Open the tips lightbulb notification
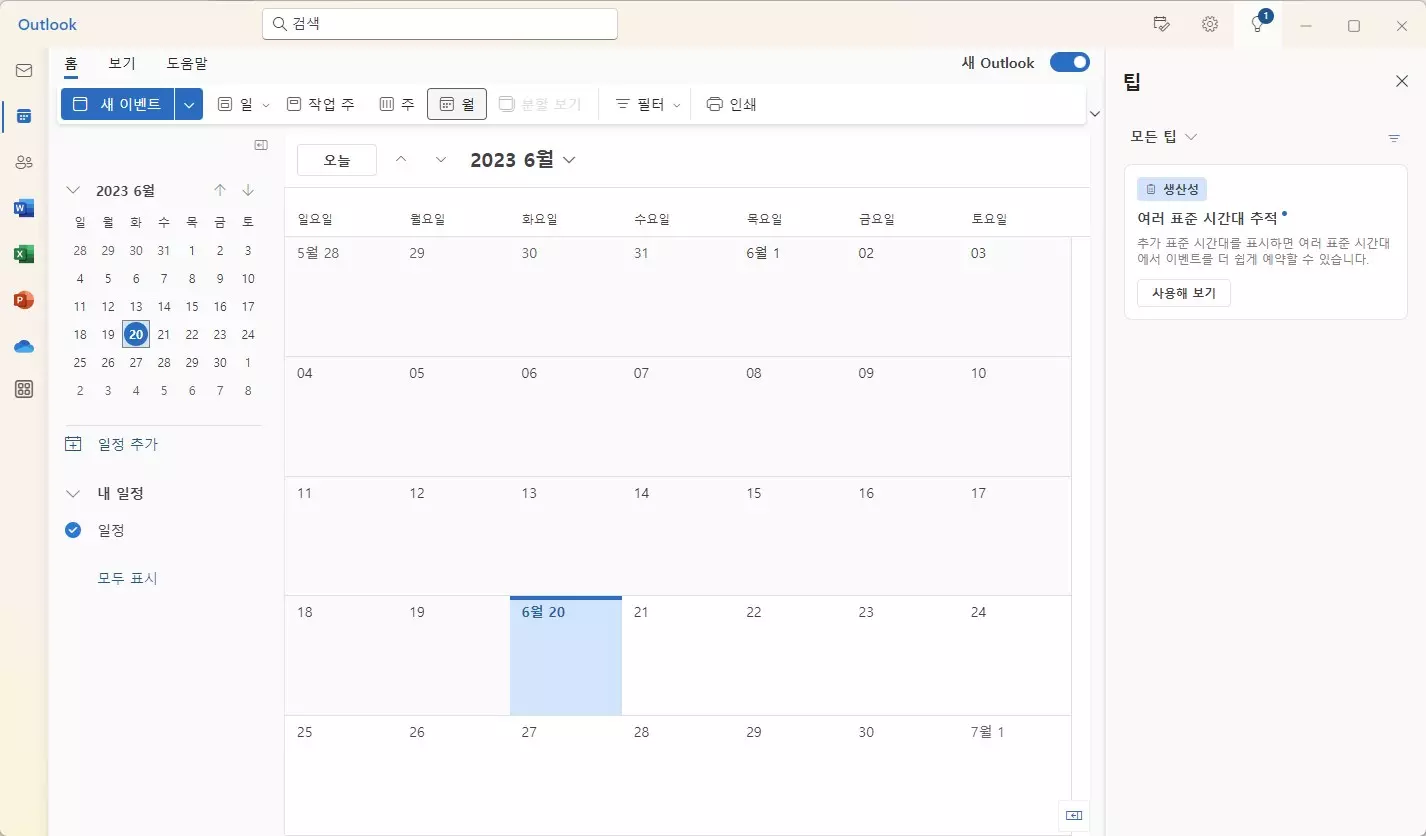 [x=1258, y=24]
